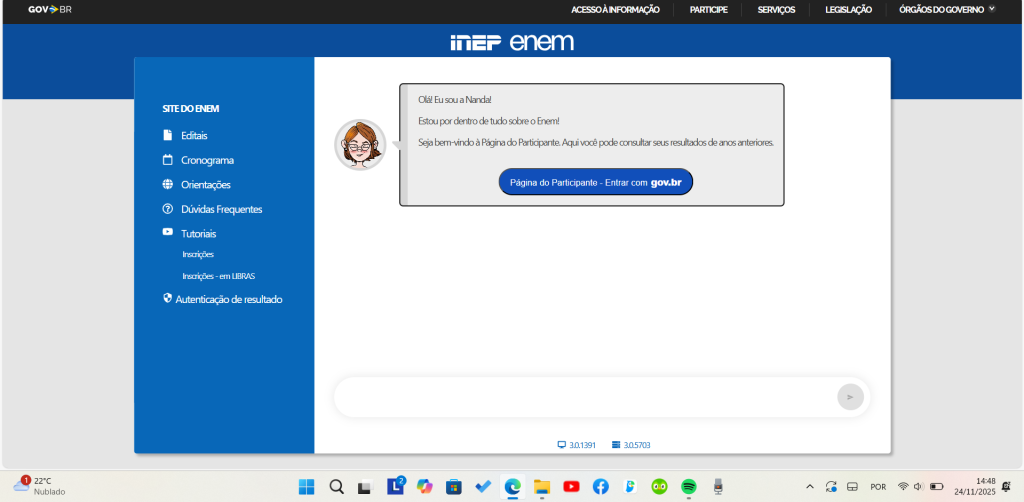Click the Cronograma calendar icon
This screenshot has width=1024, height=502.
pyautogui.click(x=168, y=160)
